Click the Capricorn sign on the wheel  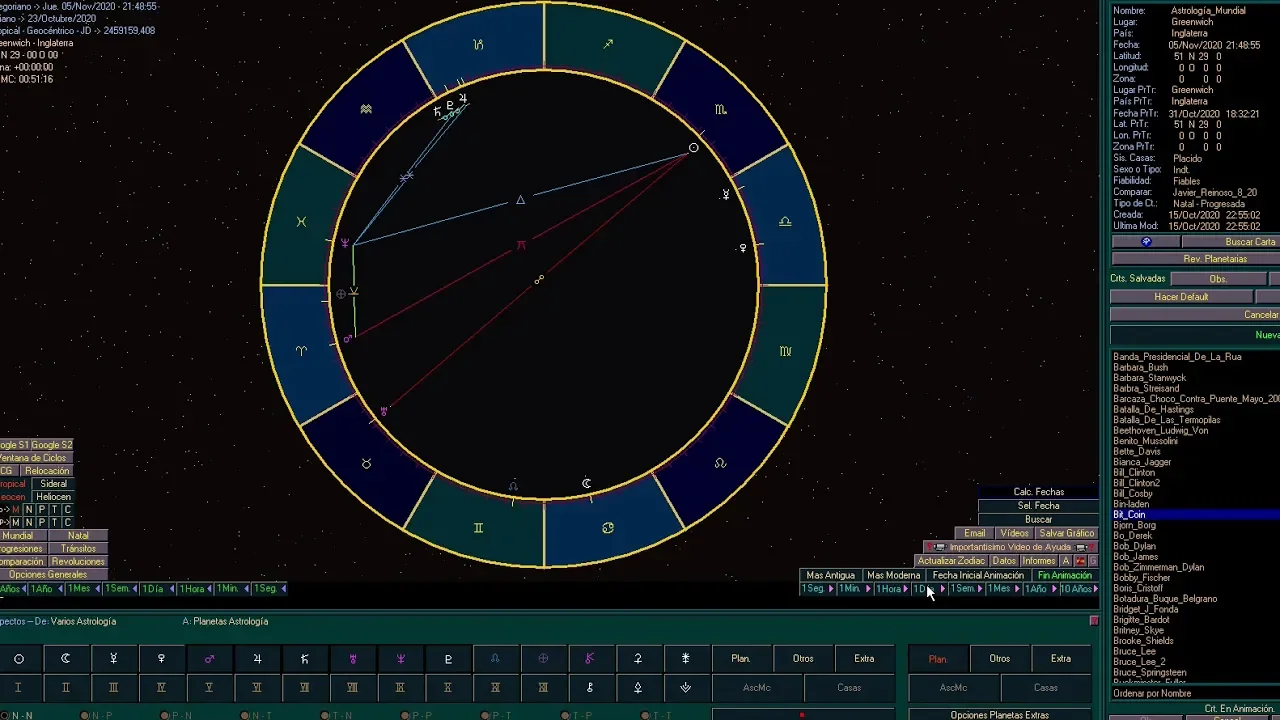pyautogui.click(x=479, y=45)
